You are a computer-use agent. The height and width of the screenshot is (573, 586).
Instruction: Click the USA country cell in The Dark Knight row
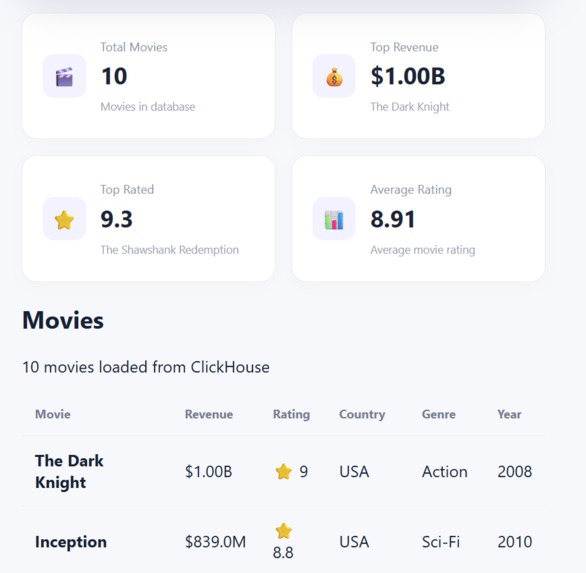354,472
